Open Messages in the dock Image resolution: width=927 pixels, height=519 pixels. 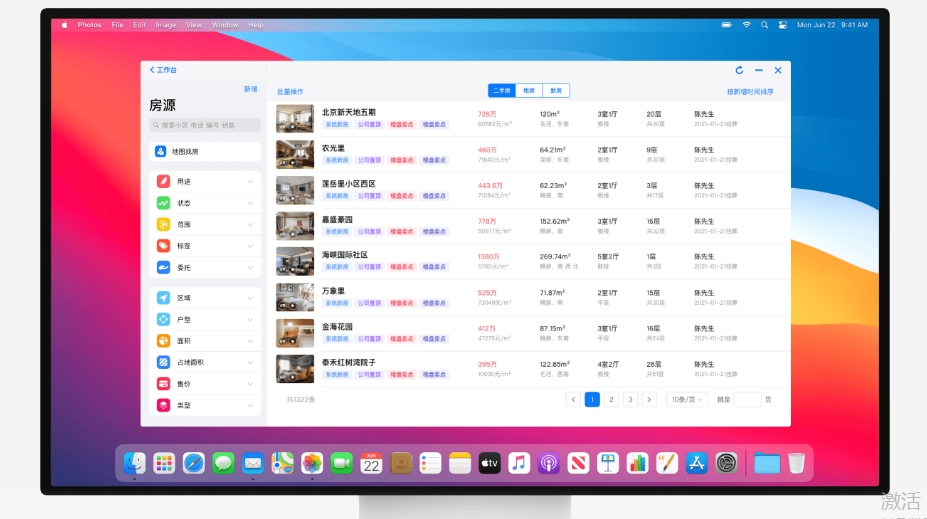(223, 463)
